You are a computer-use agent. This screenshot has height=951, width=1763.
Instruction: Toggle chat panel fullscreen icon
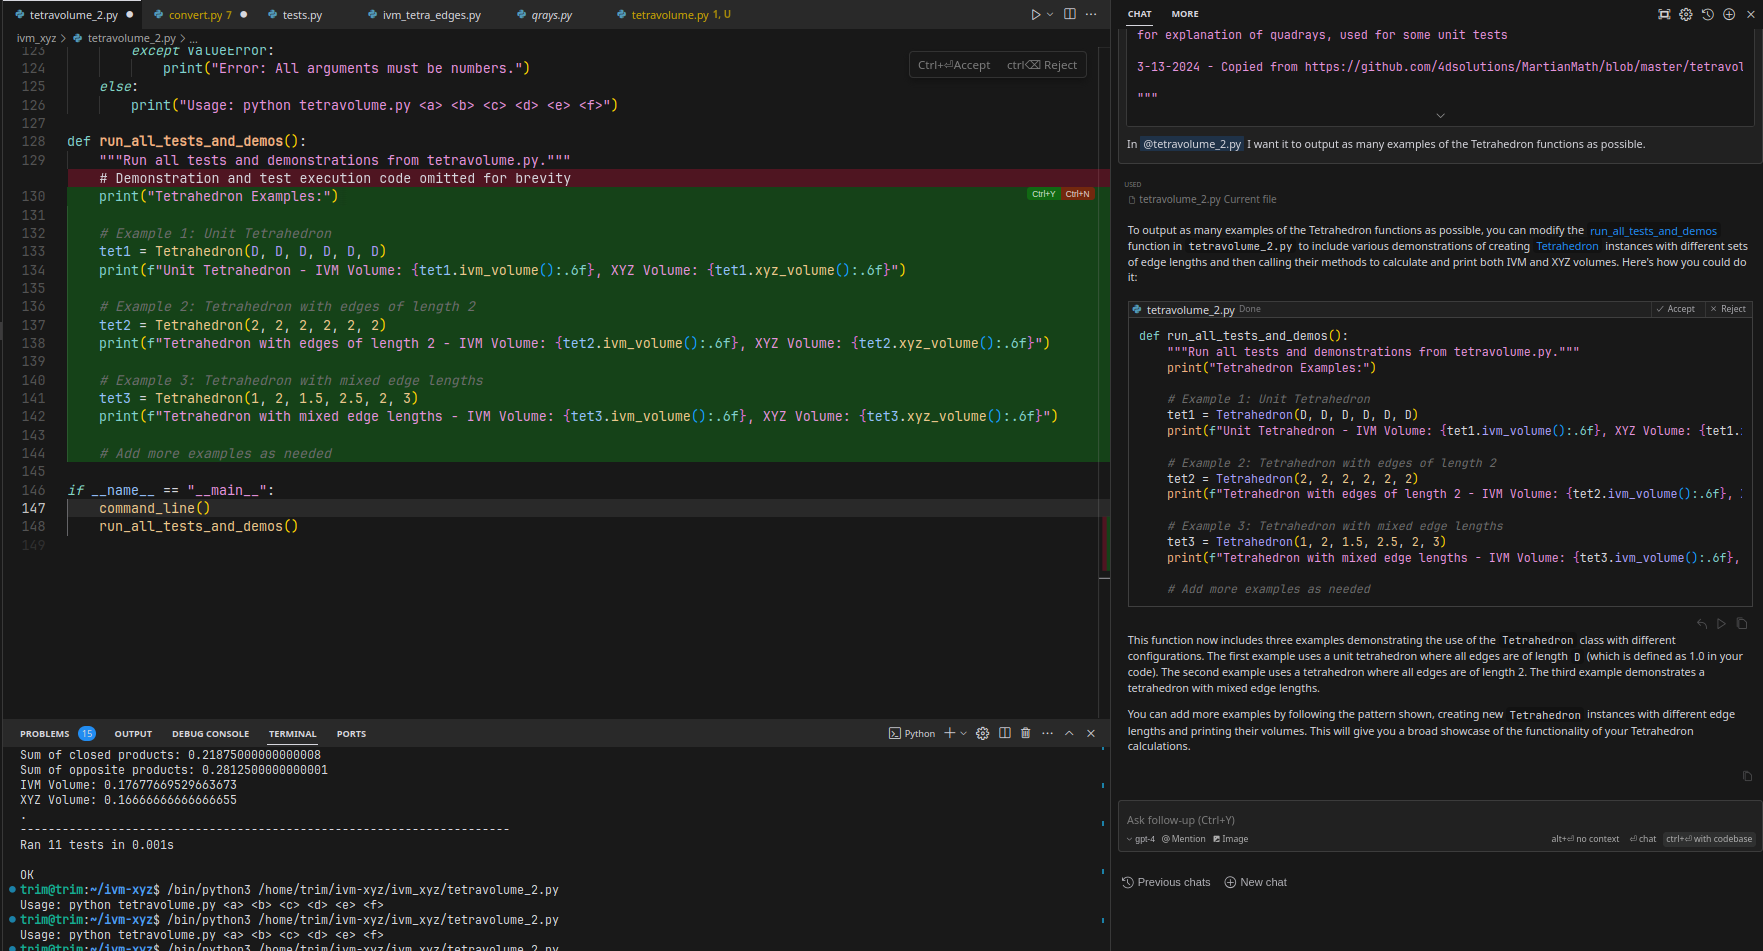[x=1664, y=14]
